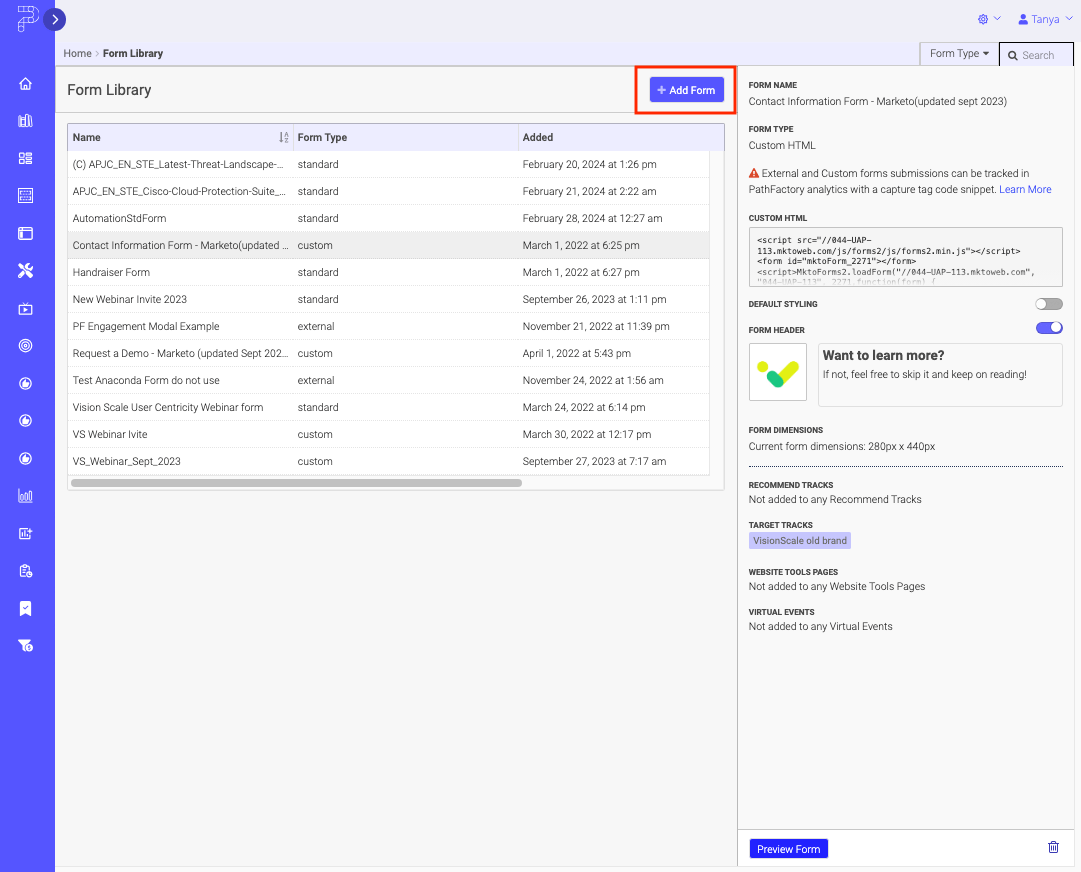The height and width of the screenshot is (872, 1081).
Task: Open the settings gear menu
Action: point(989,19)
